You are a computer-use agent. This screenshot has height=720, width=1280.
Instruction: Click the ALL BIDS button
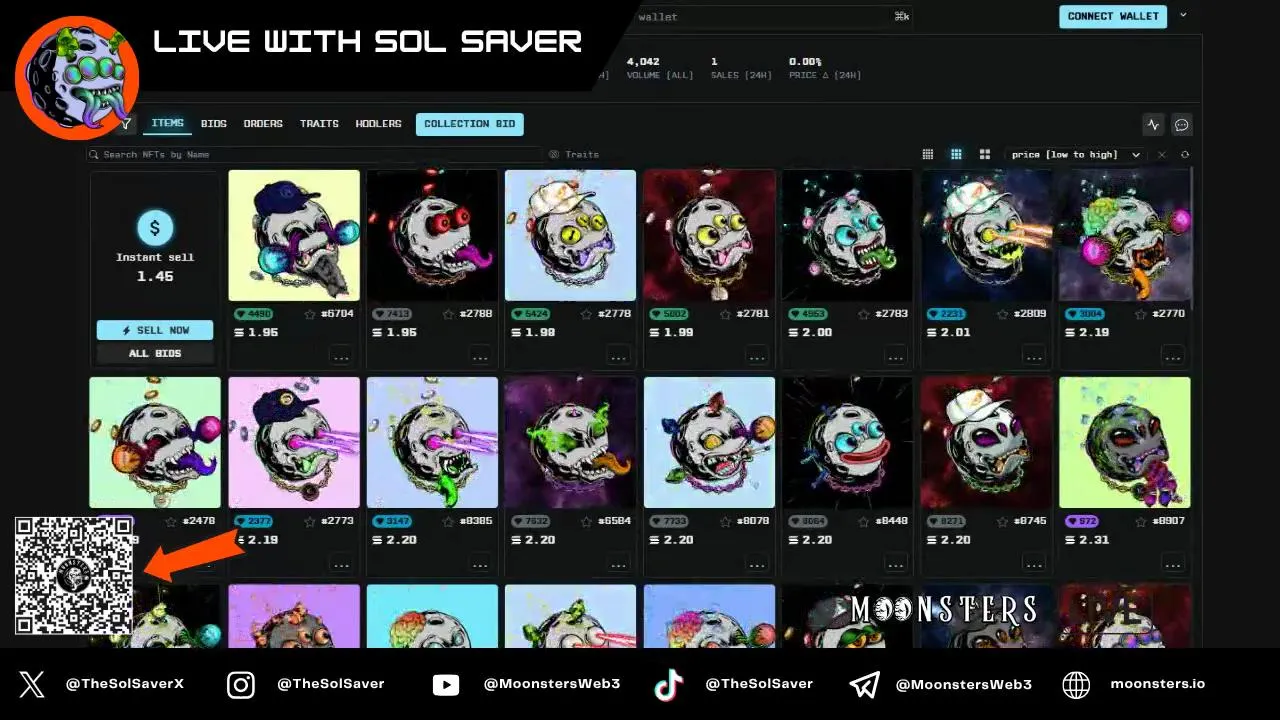pos(155,353)
